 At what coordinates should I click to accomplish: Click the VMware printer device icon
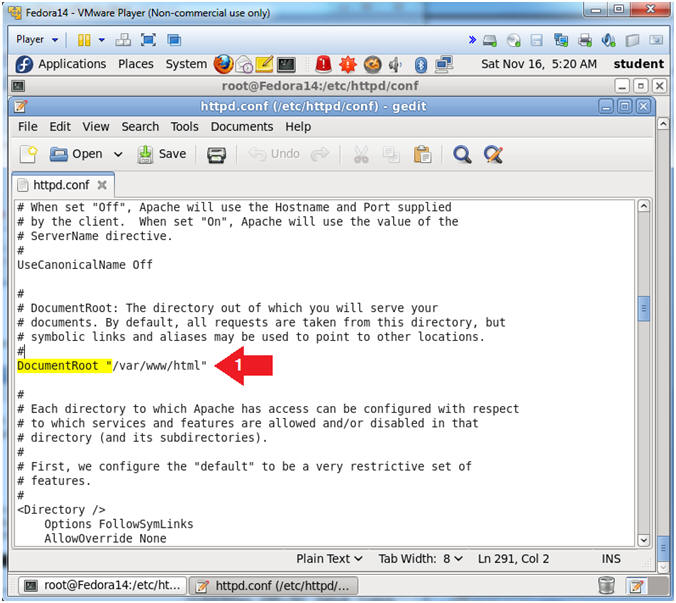coord(585,41)
